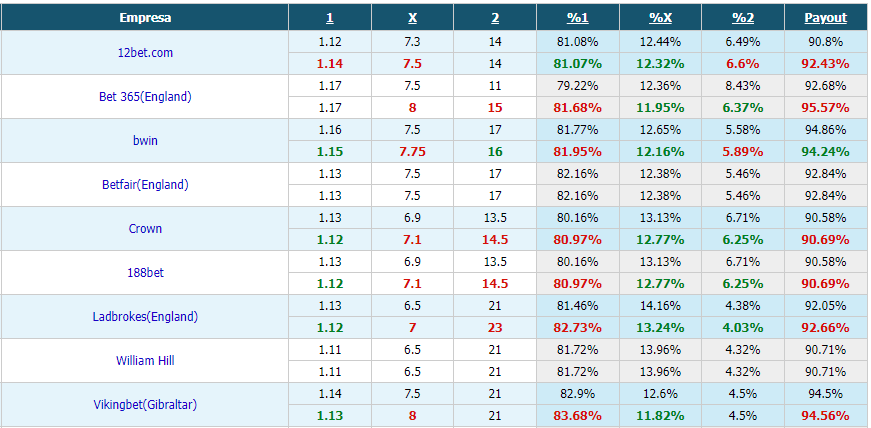
Task: Click the Empresa column header
Action: [145, 18]
